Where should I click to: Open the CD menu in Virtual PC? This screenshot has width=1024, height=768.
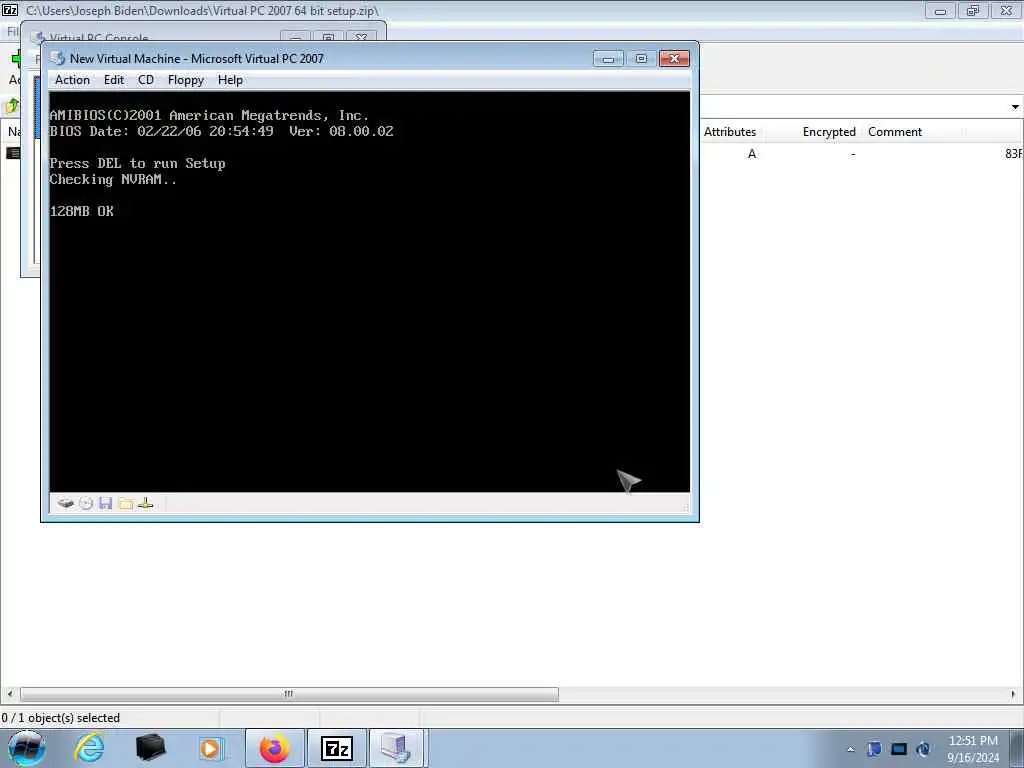tap(146, 80)
